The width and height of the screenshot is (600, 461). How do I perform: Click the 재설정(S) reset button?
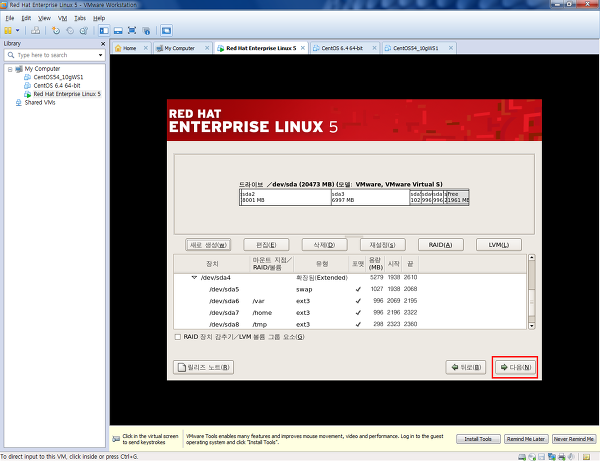[383, 245]
